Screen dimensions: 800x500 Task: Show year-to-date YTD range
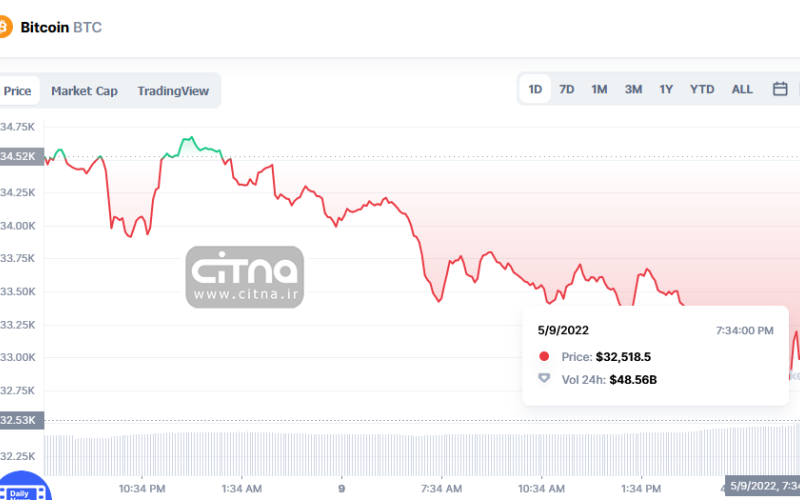[702, 89]
